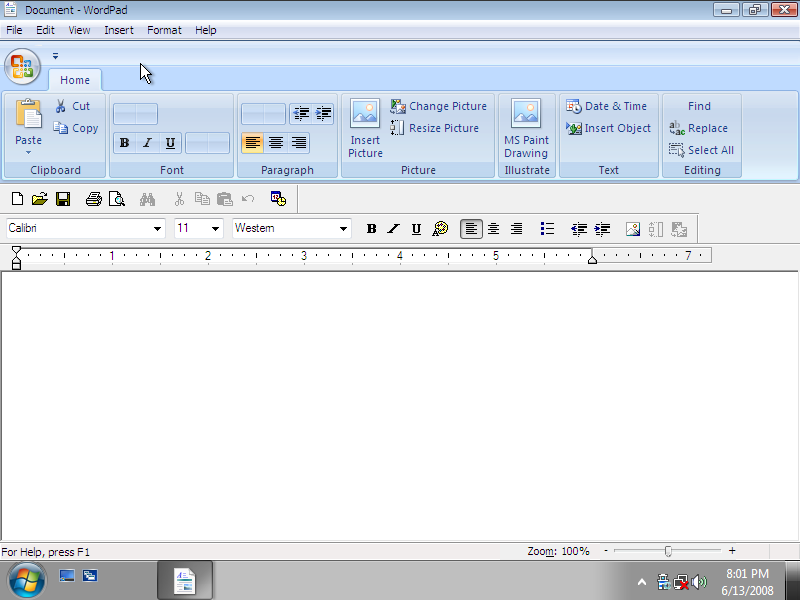Open the Insert menu
The width and height of the screenshot is (800, 600).
(x=119, y=30)
